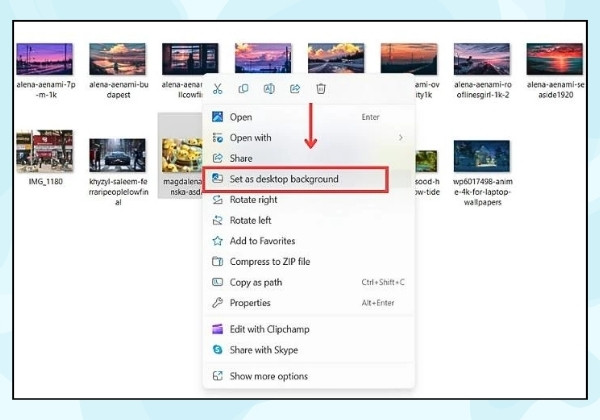The width and height of the screenshot is (600, 420).
Task: Click the Copy as path icon
Action: [217, 282]
